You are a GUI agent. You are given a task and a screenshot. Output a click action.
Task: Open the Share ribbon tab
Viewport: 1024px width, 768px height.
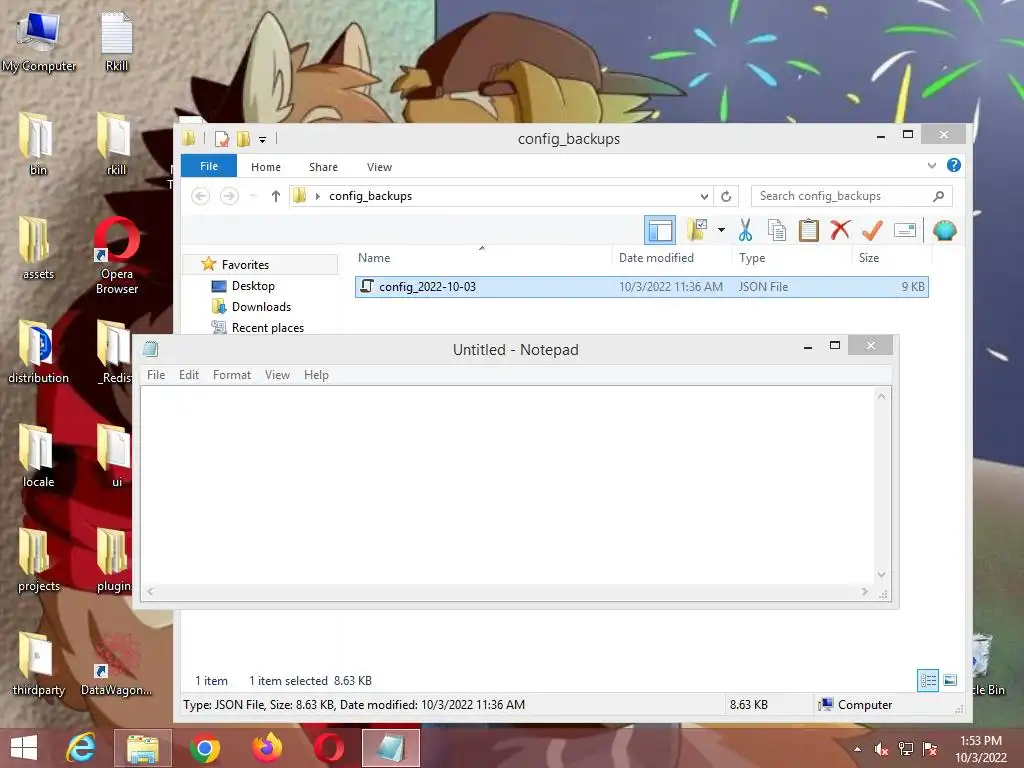click(x=323, y=167)
